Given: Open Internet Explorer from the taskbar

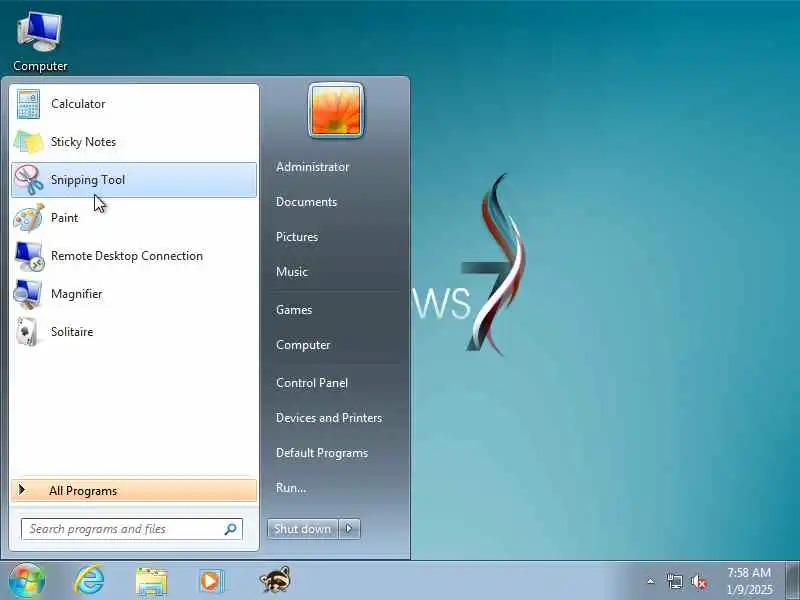Looking at the screenshot, I should [89, 581].
